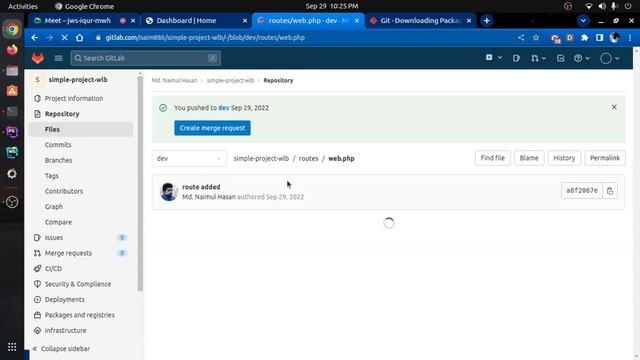Screen dimensions: 640x360
Task: Open Merge requests in the sidebar
Action: tap(81, 253)
